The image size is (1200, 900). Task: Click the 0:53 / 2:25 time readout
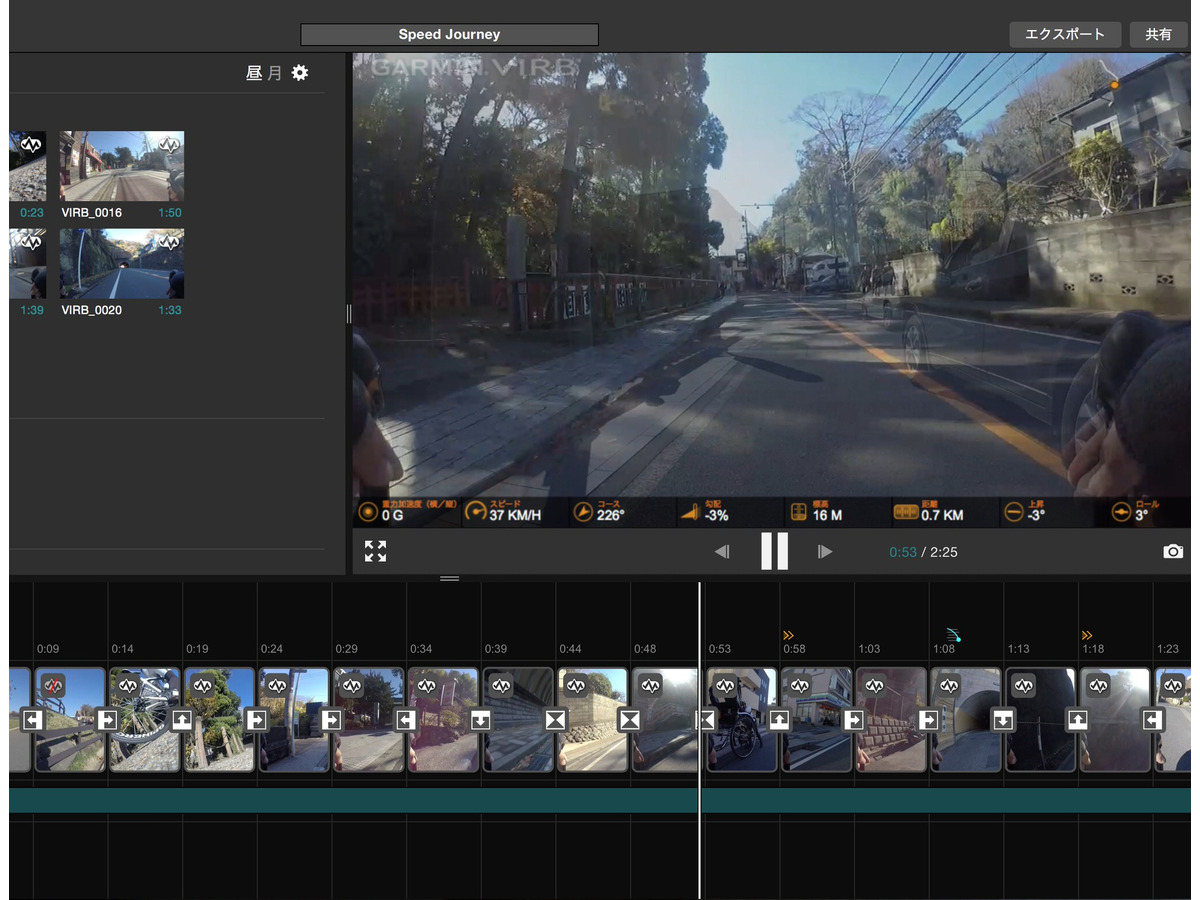[923, 552]
